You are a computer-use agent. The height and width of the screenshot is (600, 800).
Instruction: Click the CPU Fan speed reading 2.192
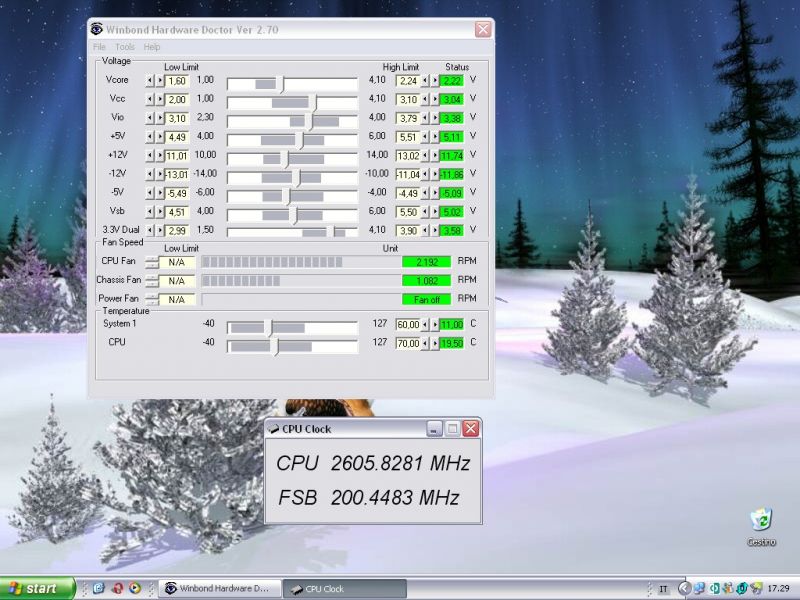[427, 262]
